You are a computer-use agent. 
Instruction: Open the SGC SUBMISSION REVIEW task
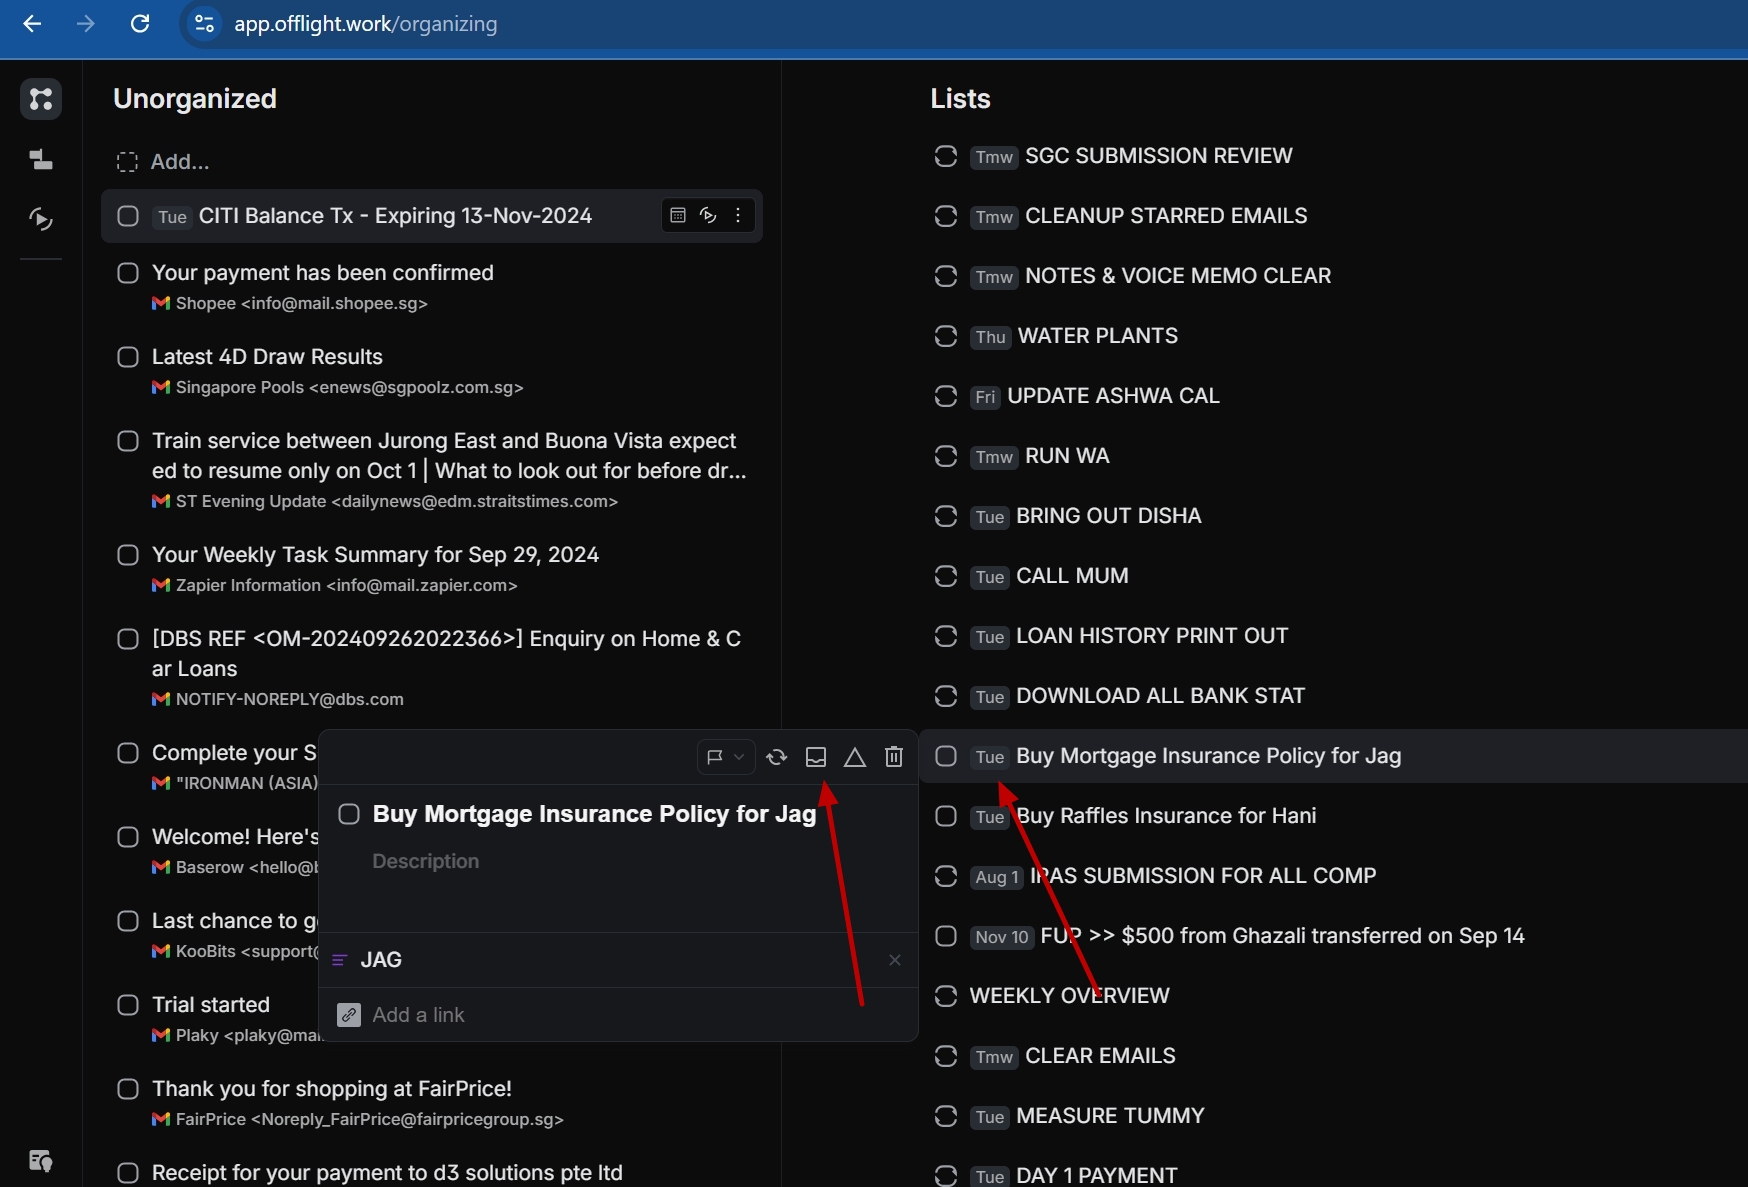pyautogui.click(x=1158, y=156)
